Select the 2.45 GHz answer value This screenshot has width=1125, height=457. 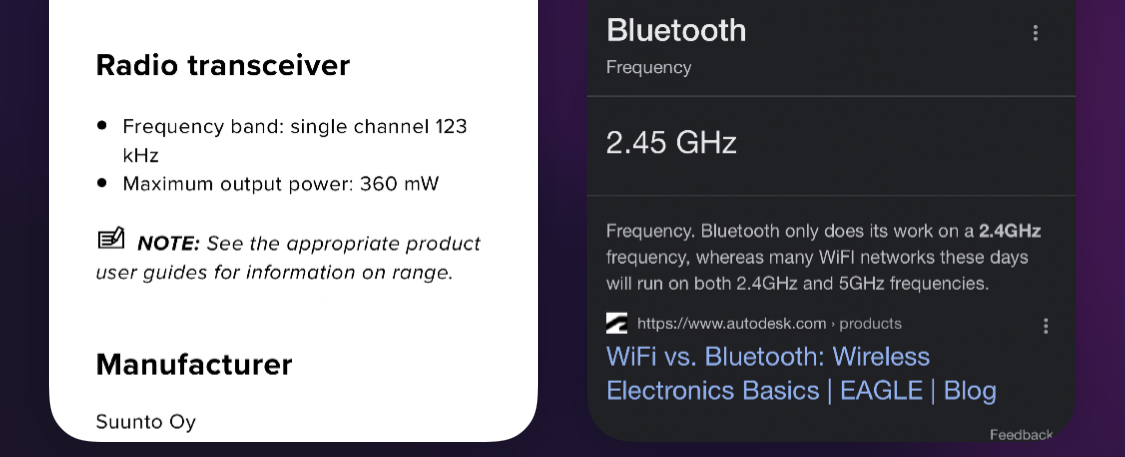coord(671,142)
